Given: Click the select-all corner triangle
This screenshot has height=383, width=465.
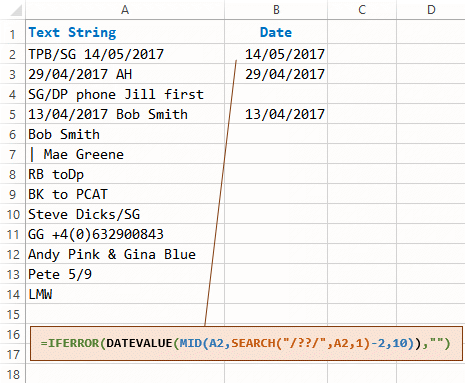Looking at the screenshot, I should coord(16,11).
